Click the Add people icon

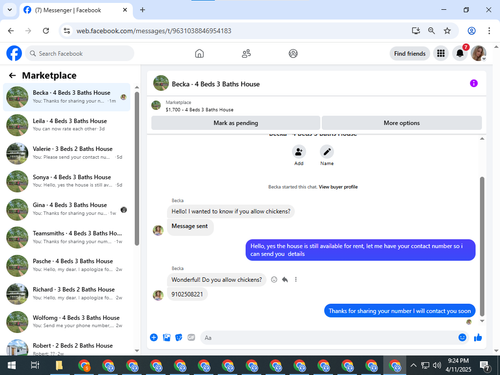pyautogui.click(x=299, y=152)
